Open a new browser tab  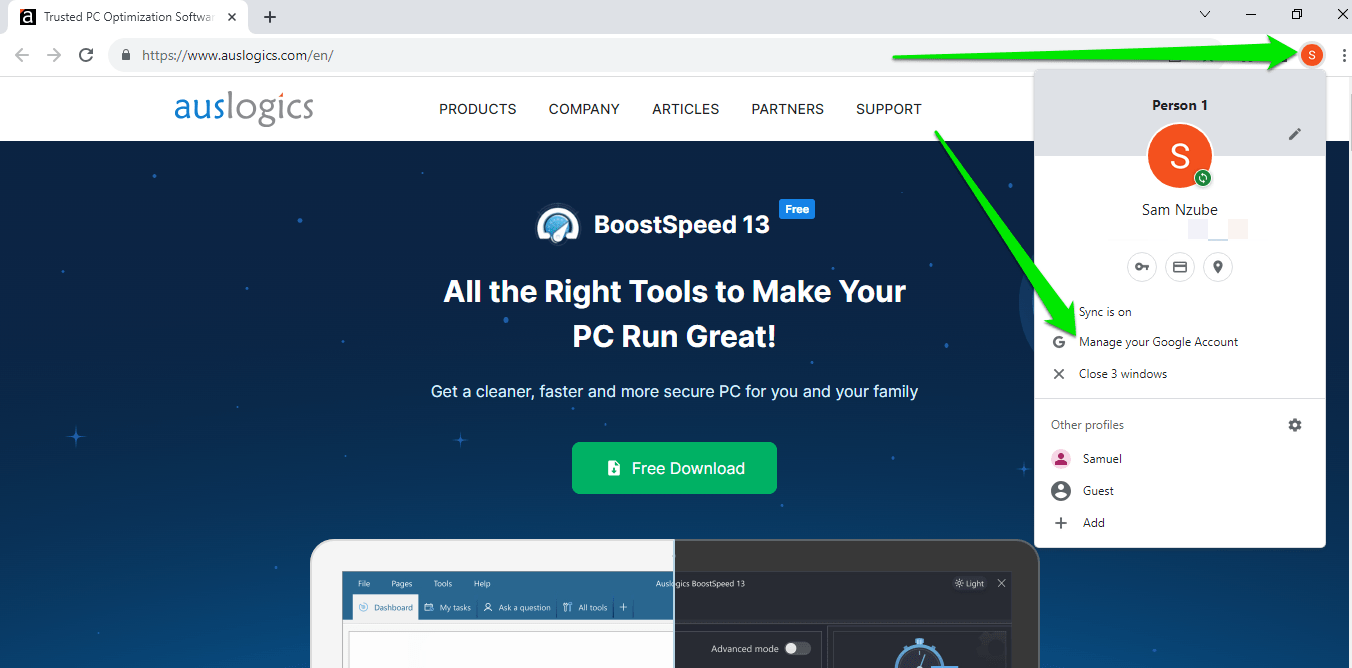pyautogui.click(x=270, y=17)
